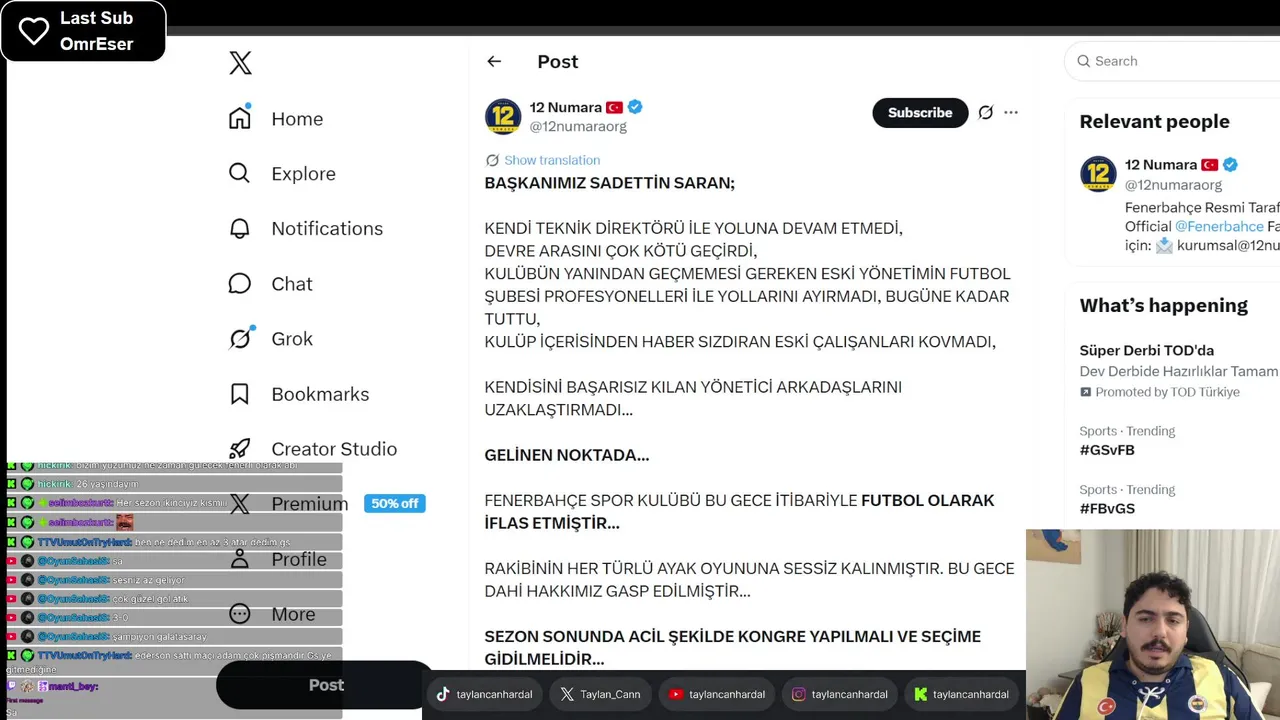Click the 'Relevant people' heading
This screenshot has width=1280, height=720.
click(1155, 122)
